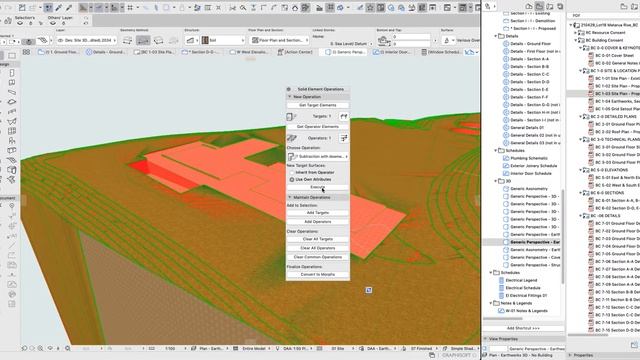Select BC 0-01 Cover Sheet layout

[614, 55]
